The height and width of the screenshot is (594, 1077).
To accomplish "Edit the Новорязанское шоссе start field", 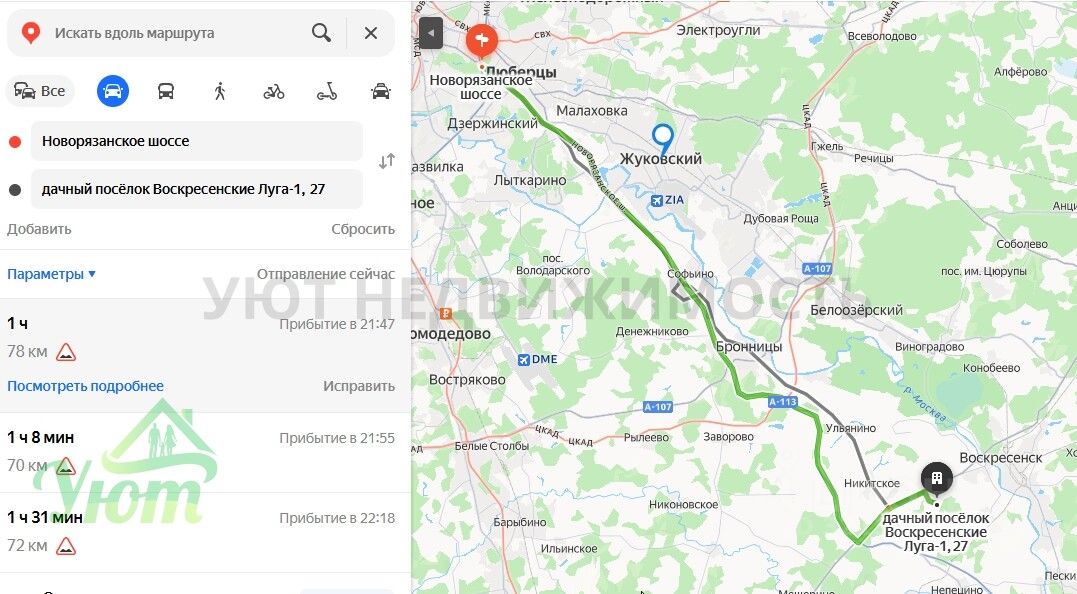I will pyautogui.click(x=196, y=141).
